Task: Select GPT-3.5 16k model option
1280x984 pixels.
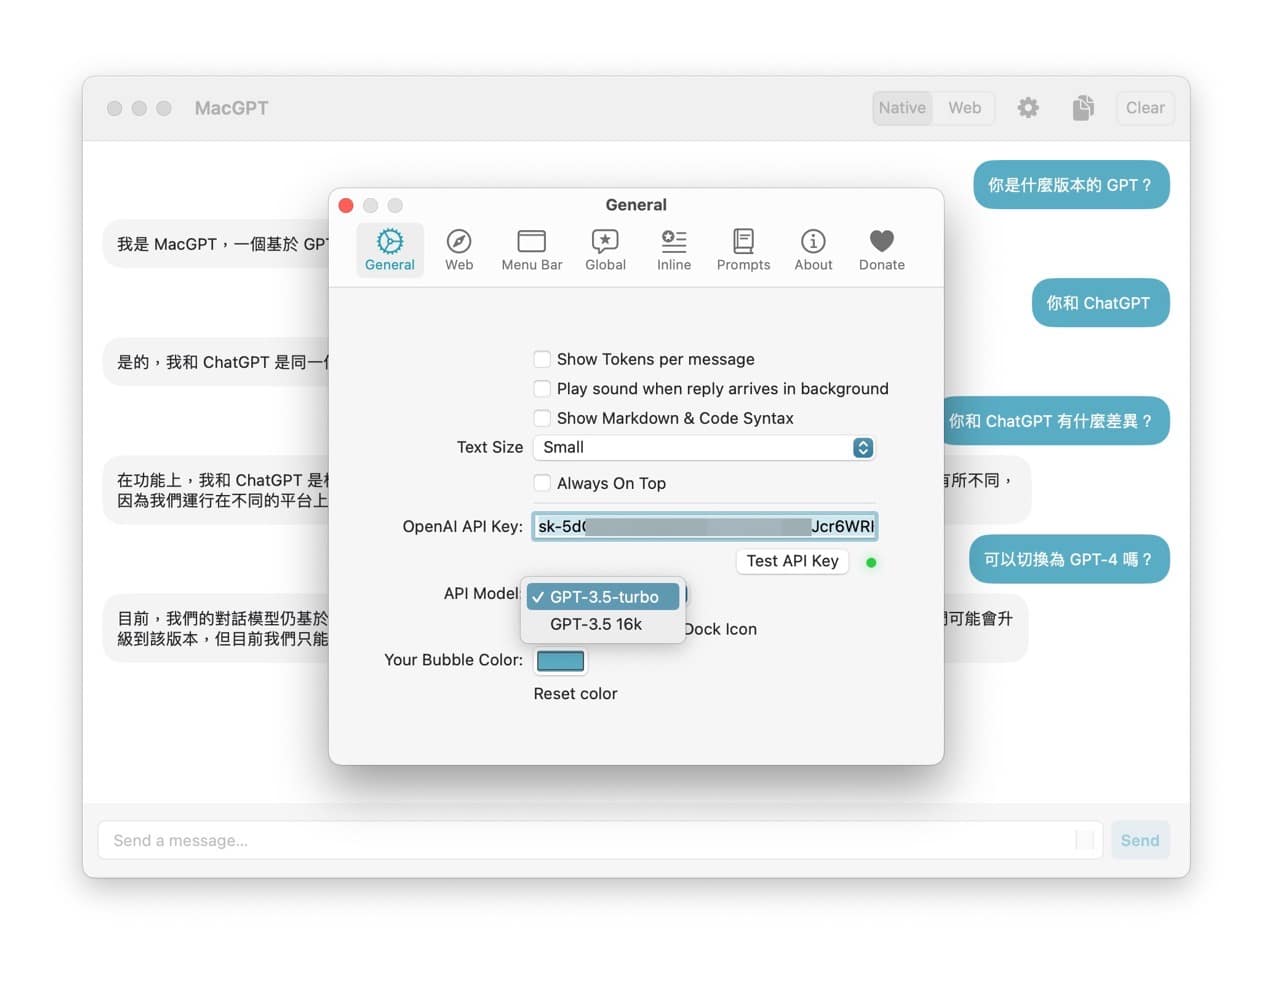Action: [x=603, y=624]
